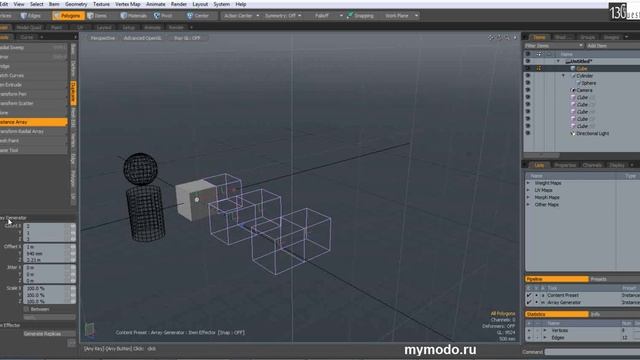Viewport: 640px width, 360px height.
Task: Open the Select menu
Action: tap(36, 4)
